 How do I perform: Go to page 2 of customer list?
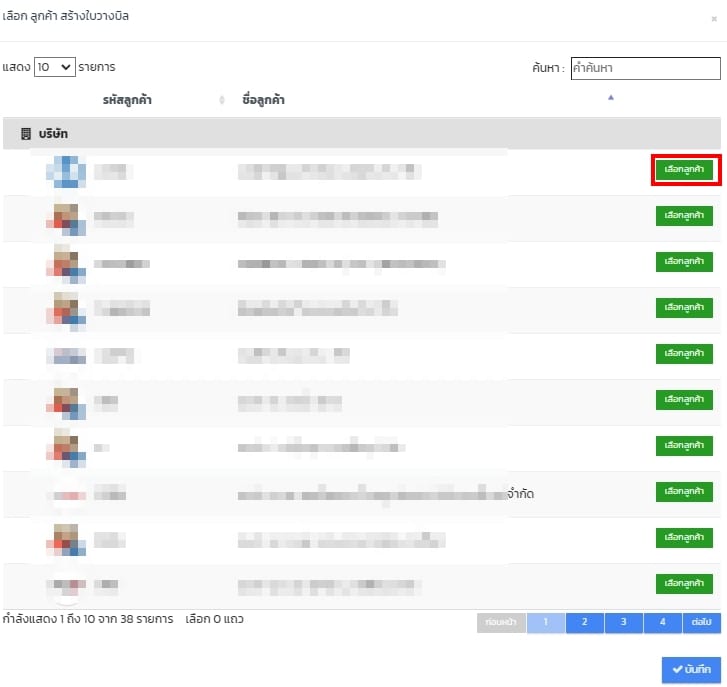584,622
